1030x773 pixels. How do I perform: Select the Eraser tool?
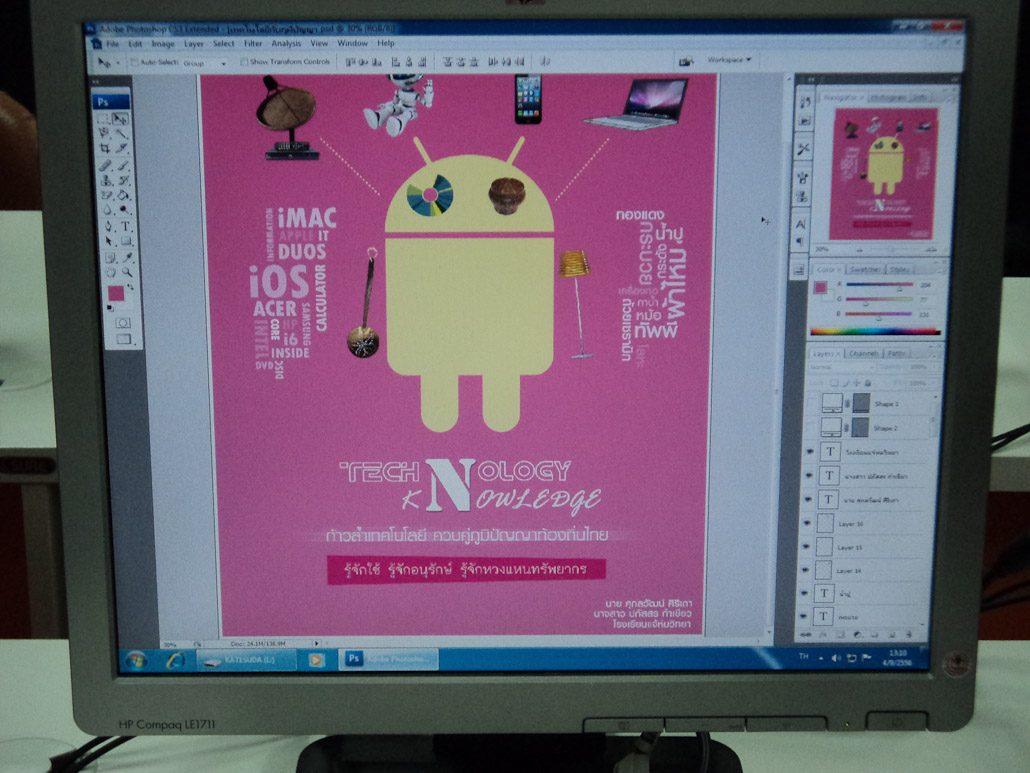106,195
